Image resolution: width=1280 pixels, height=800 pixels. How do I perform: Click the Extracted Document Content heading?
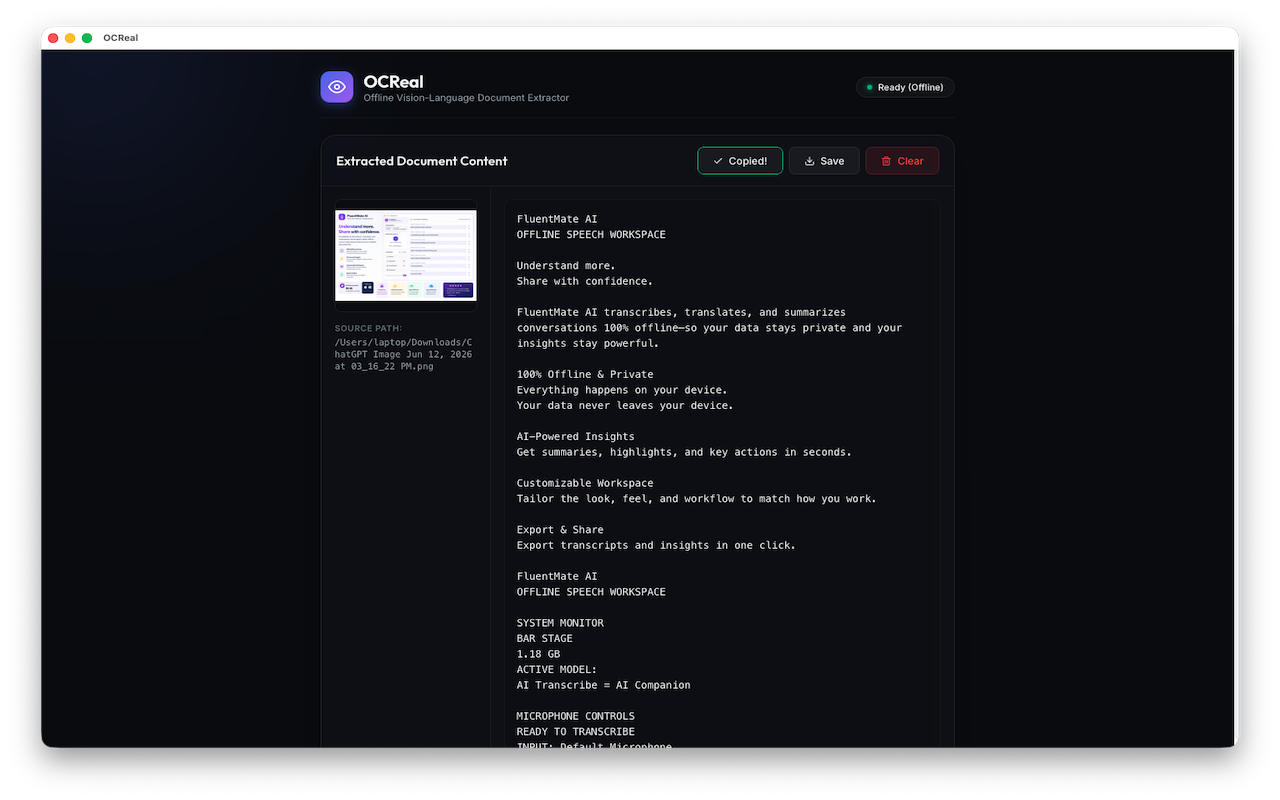[x=422, y=161]
